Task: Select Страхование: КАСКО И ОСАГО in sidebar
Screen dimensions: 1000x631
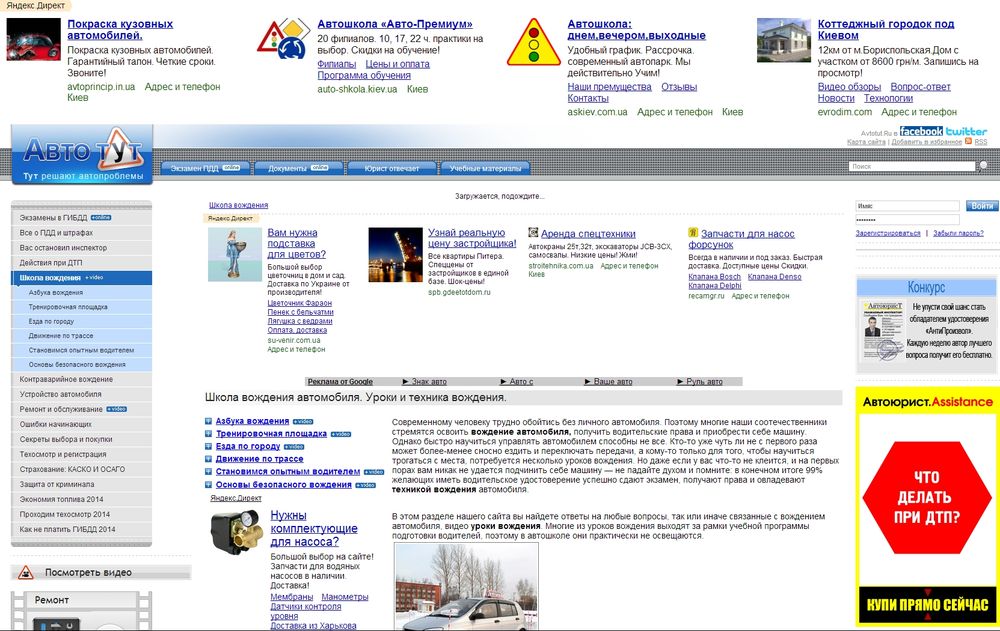Action: point(82,469)
